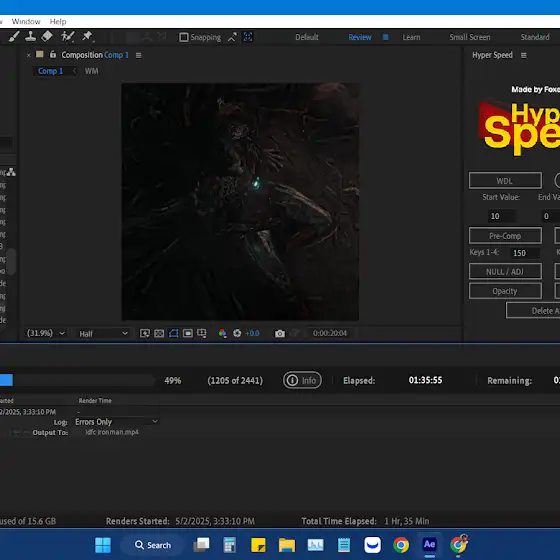Click the output file idfc ironman.mp4 link
The image size is (560, 560).
click(x=112, y=432)
